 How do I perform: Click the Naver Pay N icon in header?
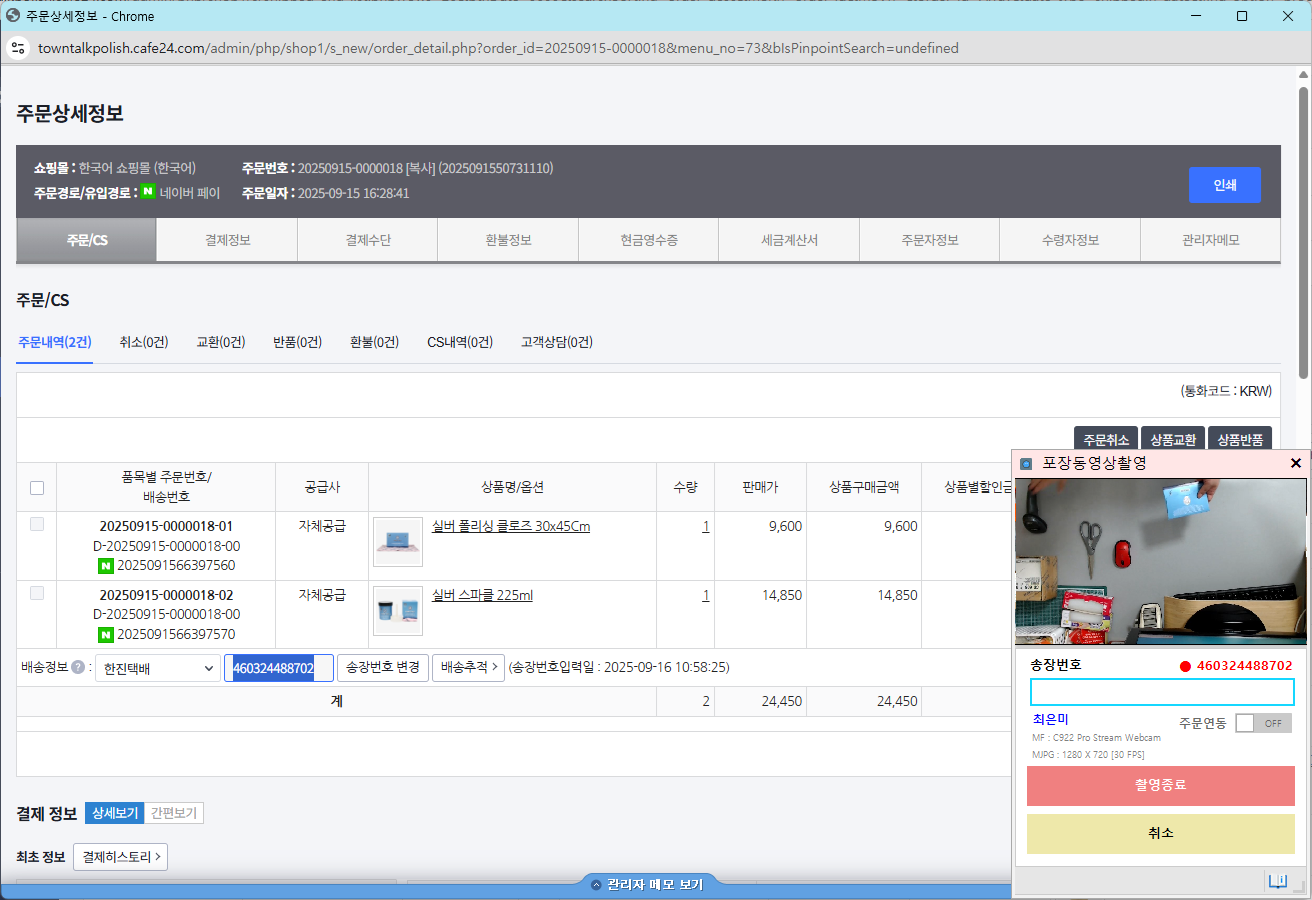click(x=147, y=192)
